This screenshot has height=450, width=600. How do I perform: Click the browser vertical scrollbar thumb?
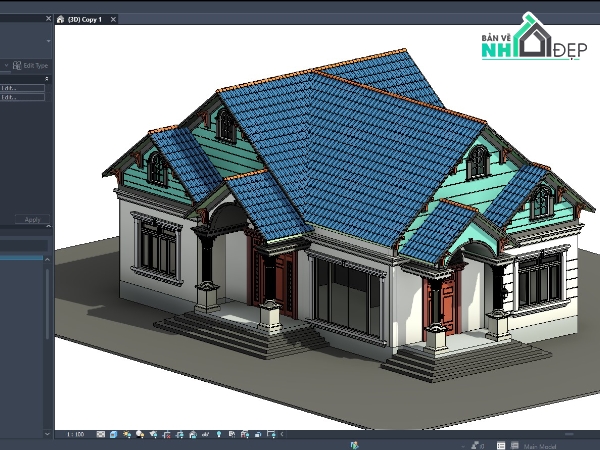click(47, 304)
